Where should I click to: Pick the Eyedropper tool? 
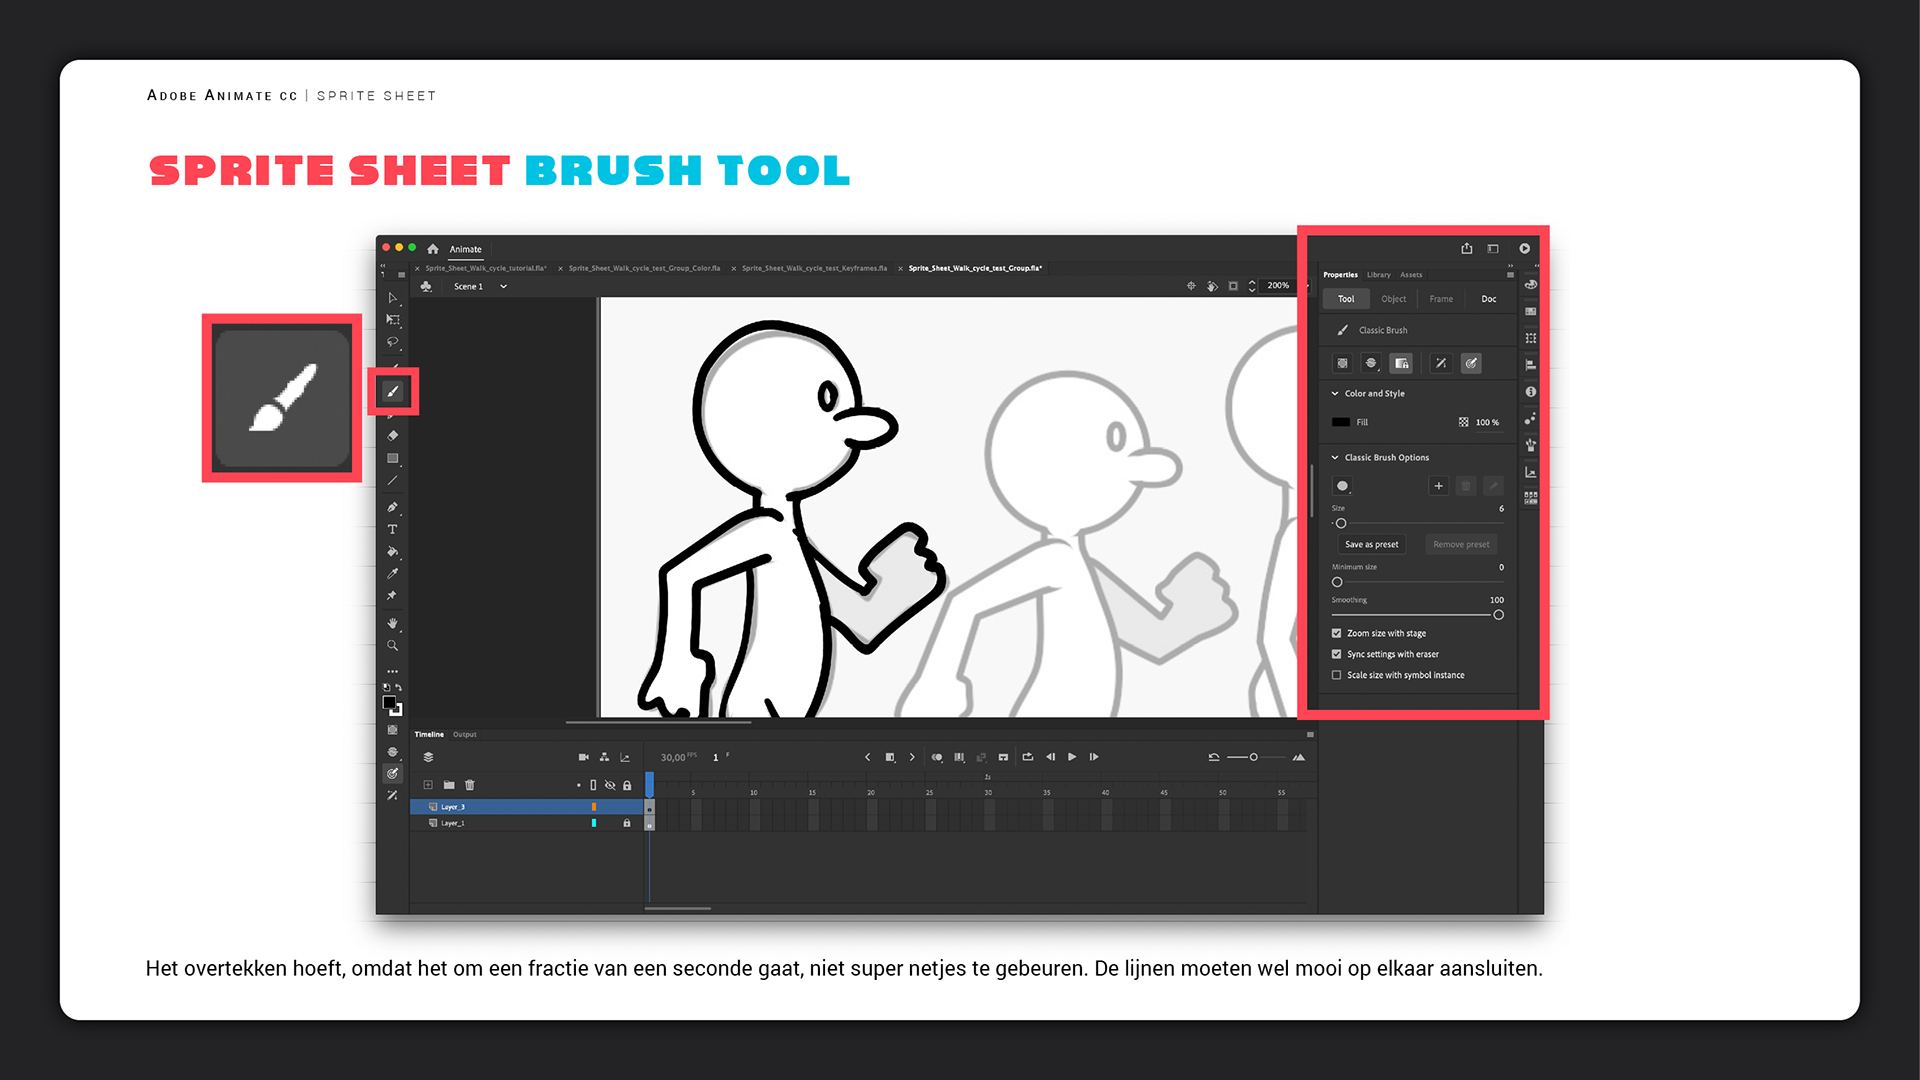point(393,573)
